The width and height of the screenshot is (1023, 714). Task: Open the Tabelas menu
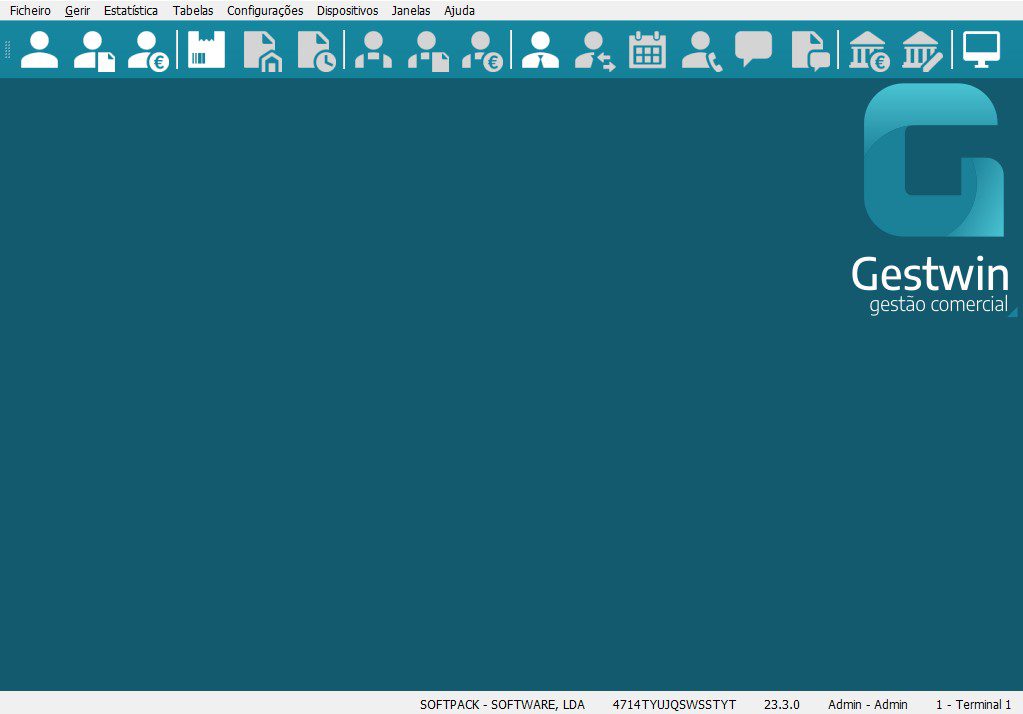point(192,10)
